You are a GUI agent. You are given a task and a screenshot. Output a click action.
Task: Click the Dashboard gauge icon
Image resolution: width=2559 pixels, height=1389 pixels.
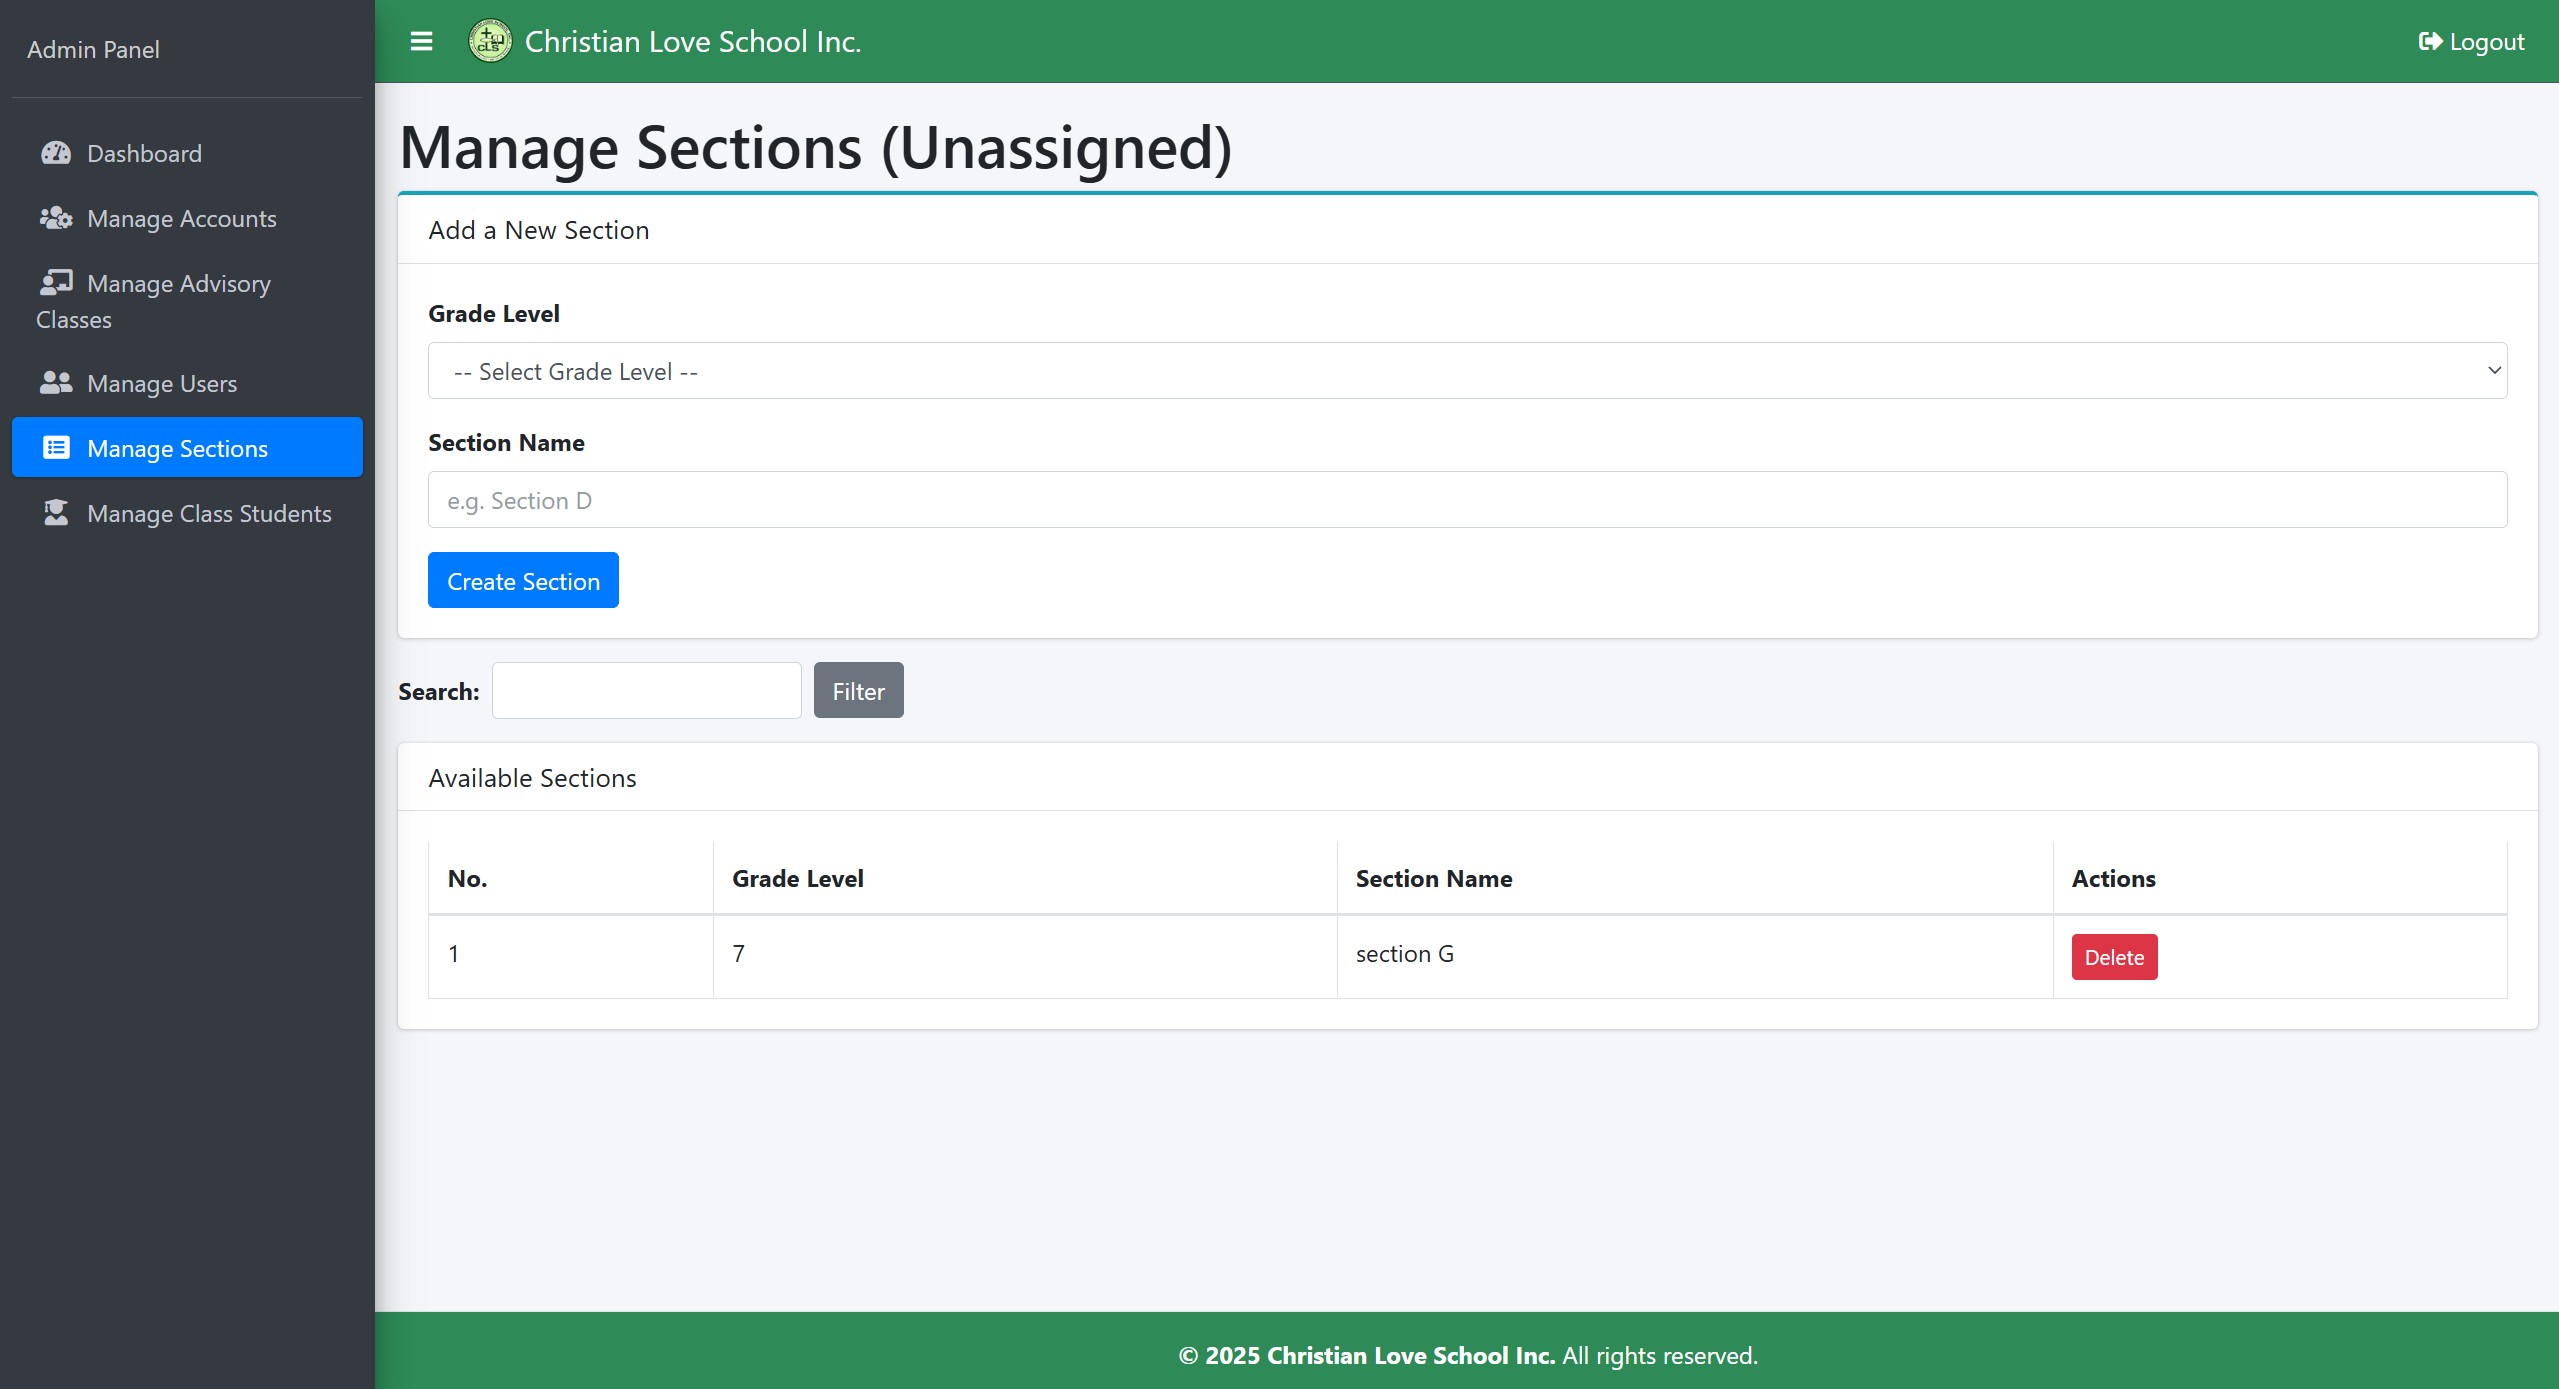[x=56, y=153]
